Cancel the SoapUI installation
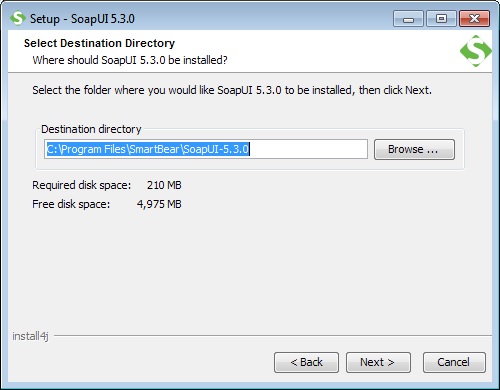 click(x=454, y=362)
